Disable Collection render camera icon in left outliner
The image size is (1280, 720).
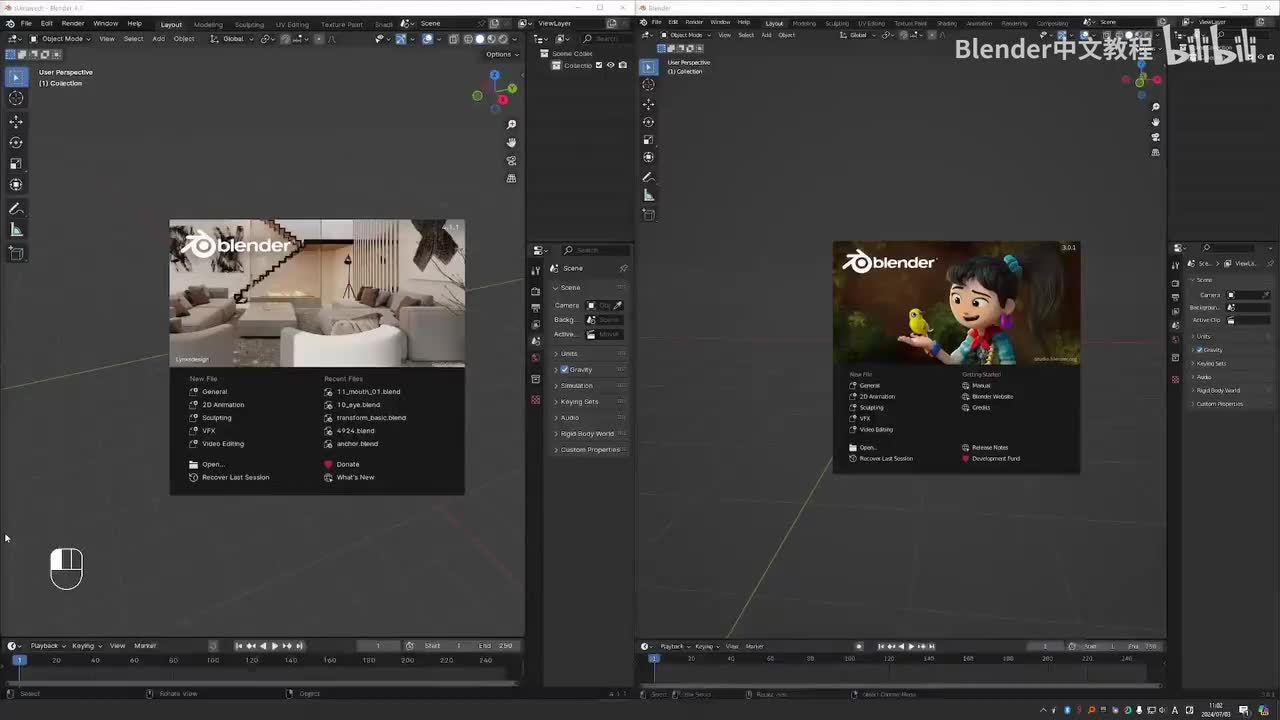pyautogui.click(x=623, y=66)
